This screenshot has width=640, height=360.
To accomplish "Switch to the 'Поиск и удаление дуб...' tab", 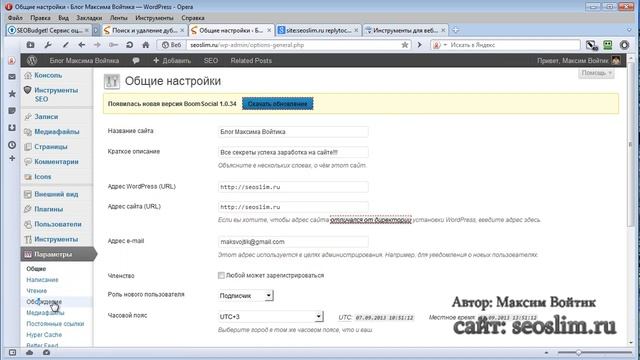I will click(144, 30).
